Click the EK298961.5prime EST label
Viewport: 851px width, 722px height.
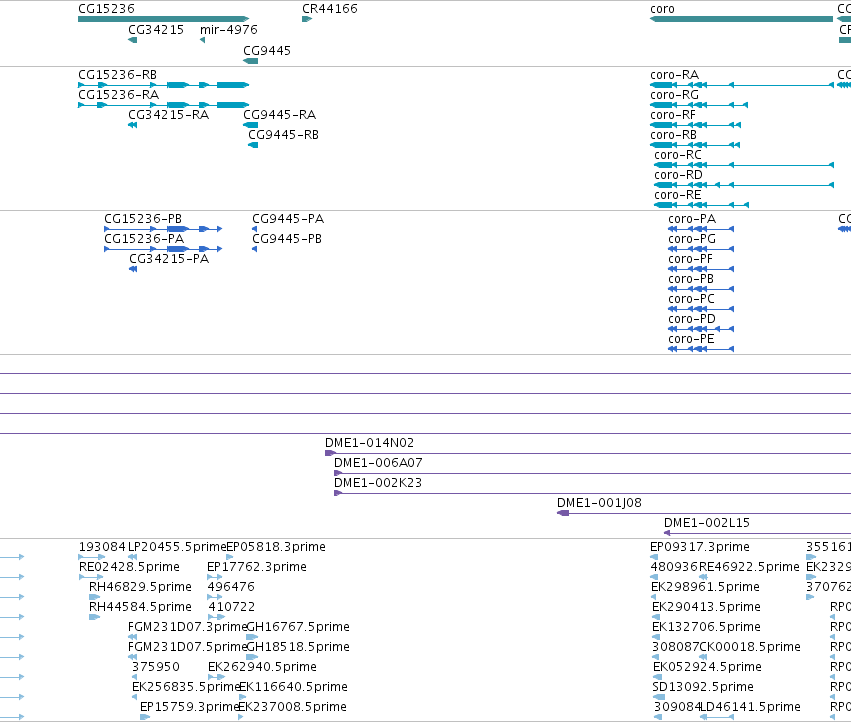pos(705,587)
